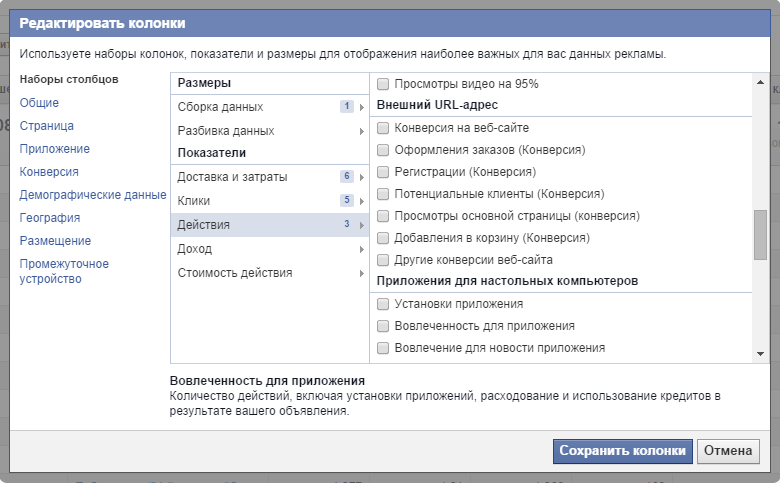Viewport: 780px width, 483px height.
Task: Open the Демографические данные column preset
Action: pyautogui.click(x=93, y=195)
